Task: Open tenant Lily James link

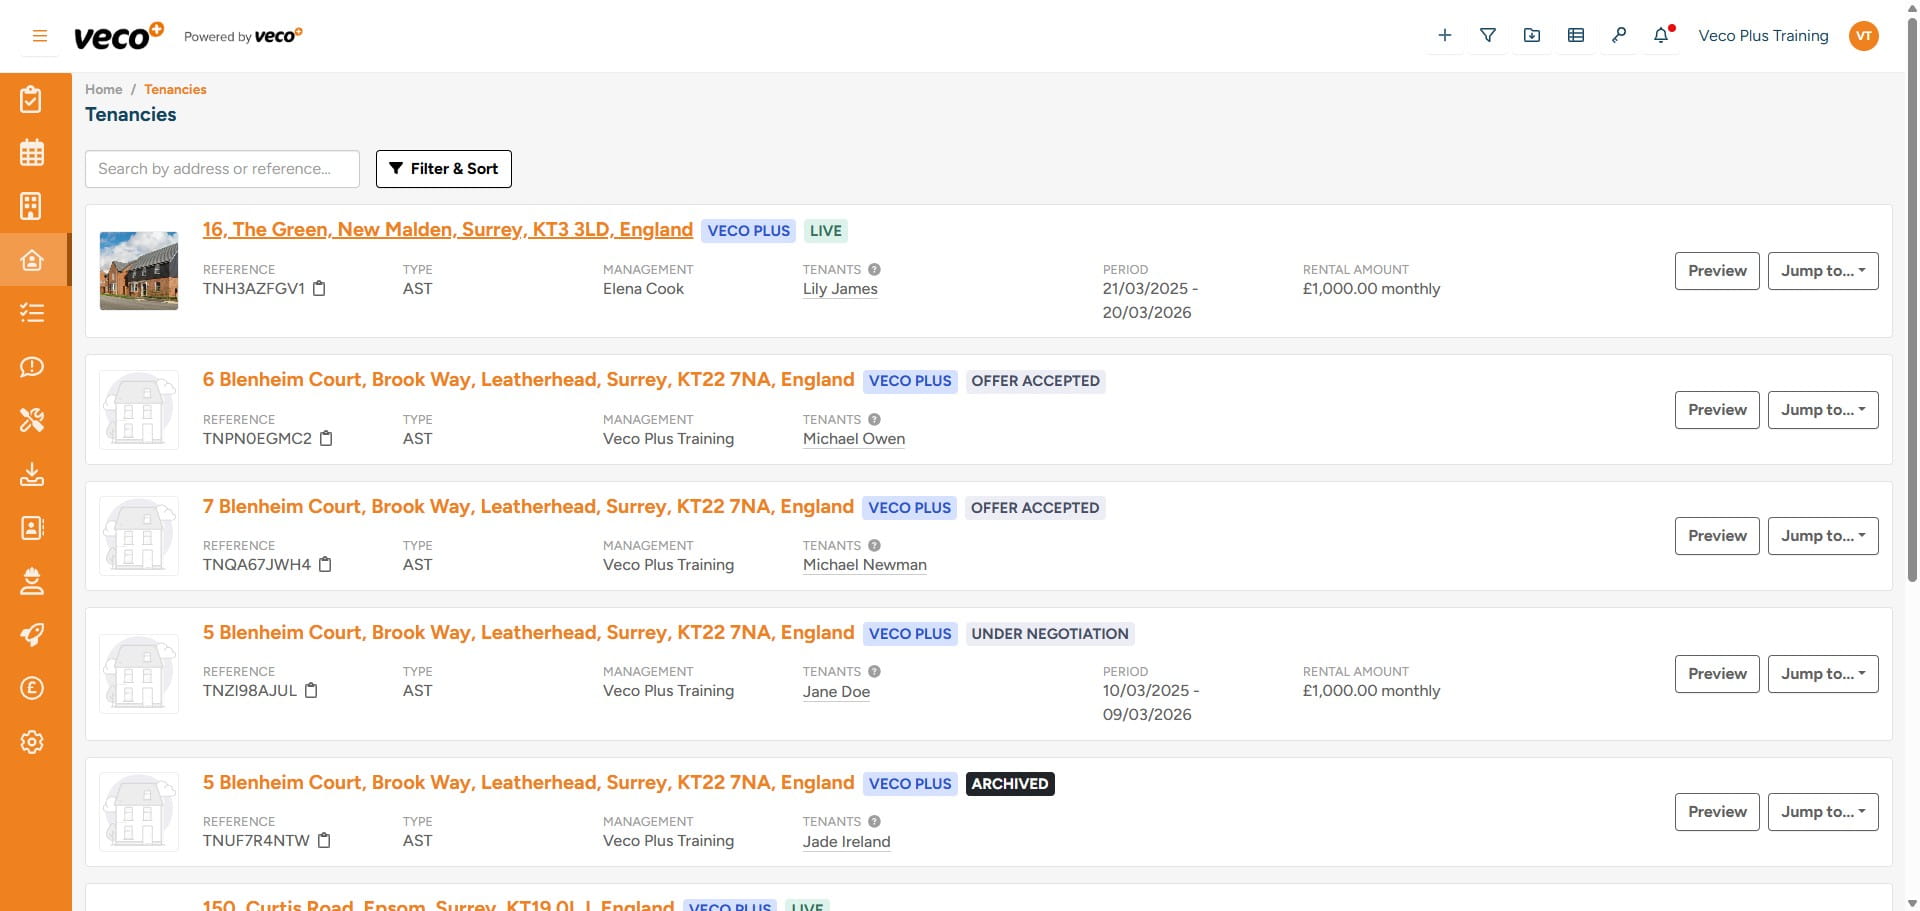Action: pos(840,289)
